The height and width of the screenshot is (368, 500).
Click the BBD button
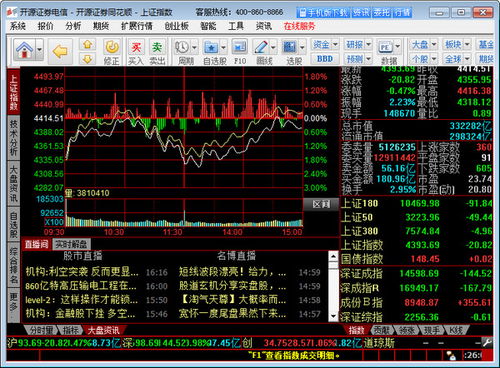325,59
